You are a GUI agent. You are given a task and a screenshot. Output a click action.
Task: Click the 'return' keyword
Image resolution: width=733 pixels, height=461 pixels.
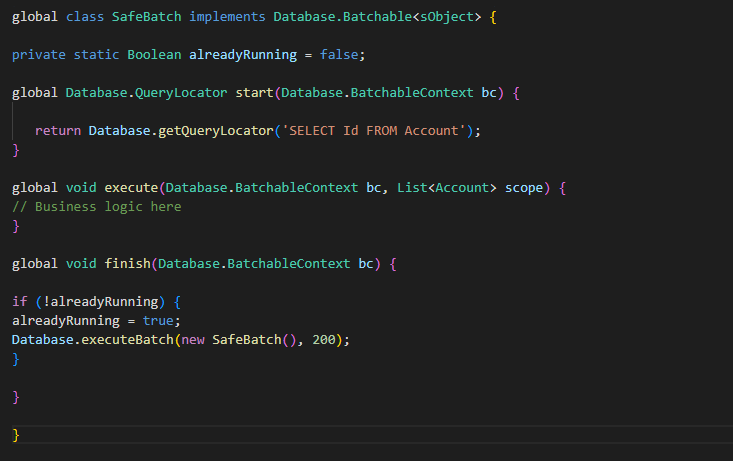[58, 130]
